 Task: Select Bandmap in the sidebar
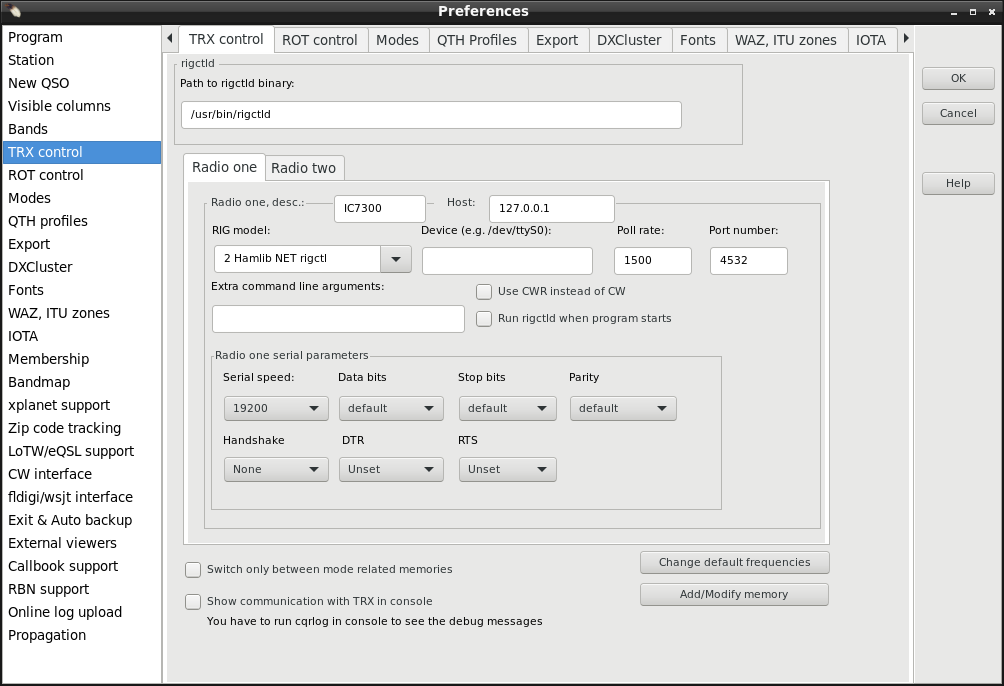[82, 382]
